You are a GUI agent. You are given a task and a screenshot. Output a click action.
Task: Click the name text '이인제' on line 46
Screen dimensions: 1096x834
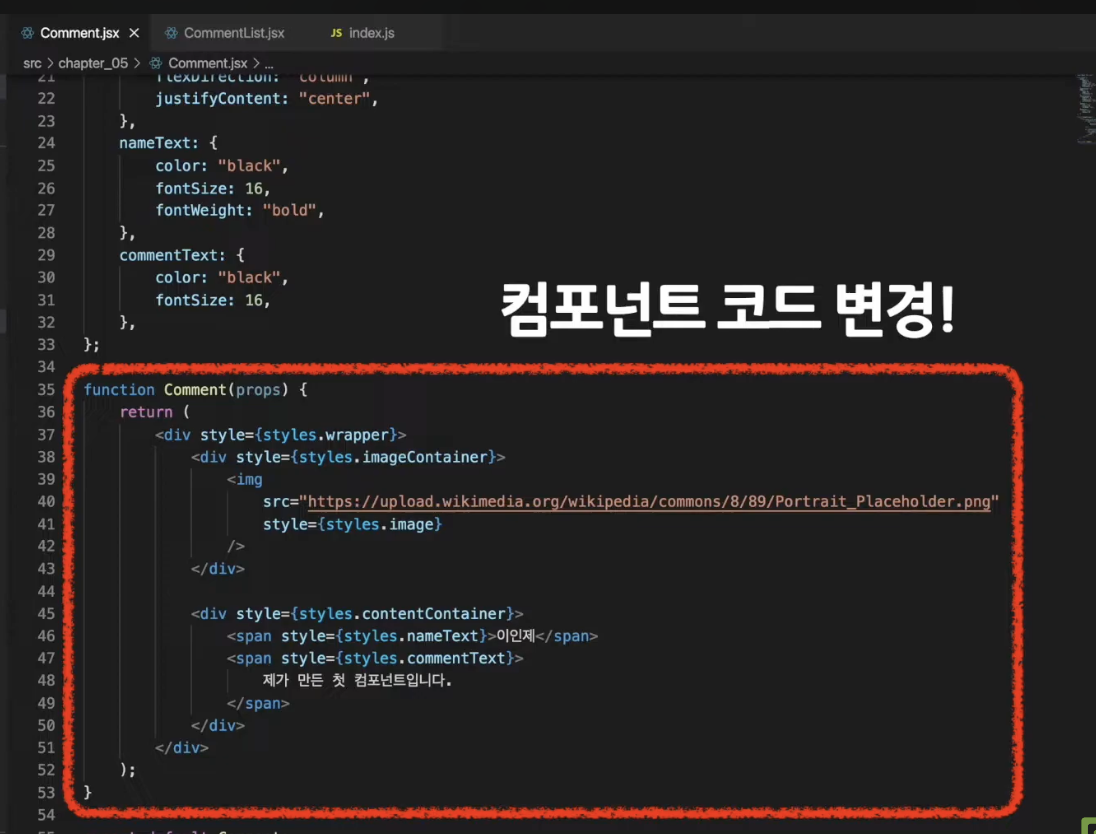[515, 636]
